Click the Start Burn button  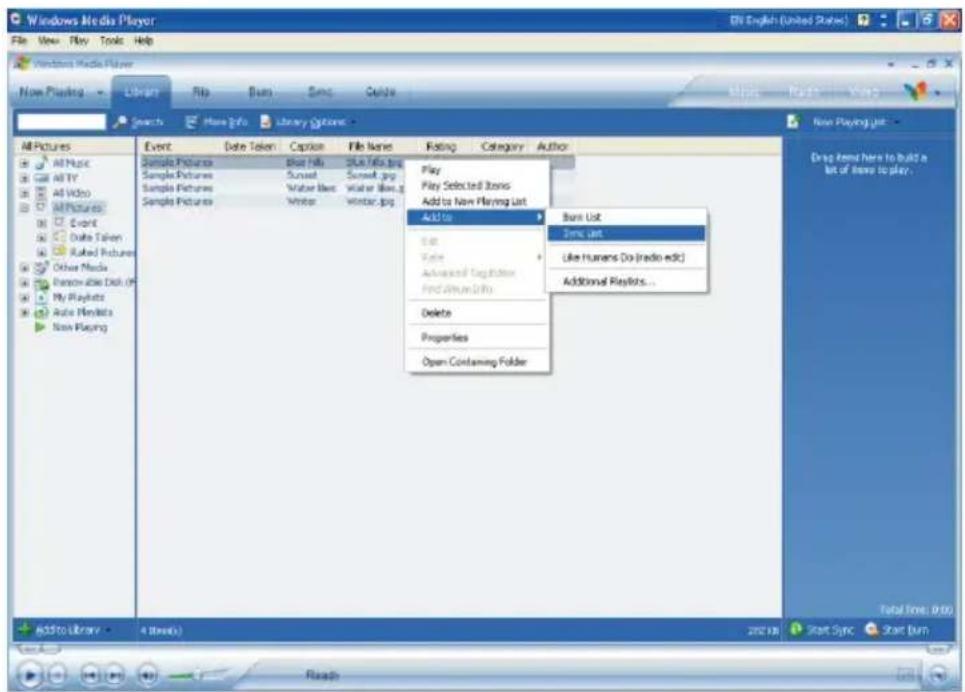[897, 630]
